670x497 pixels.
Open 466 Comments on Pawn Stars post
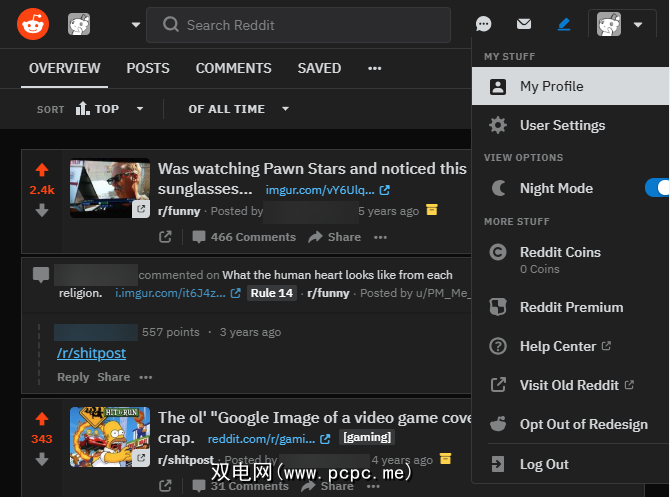[x=244, y=237]
